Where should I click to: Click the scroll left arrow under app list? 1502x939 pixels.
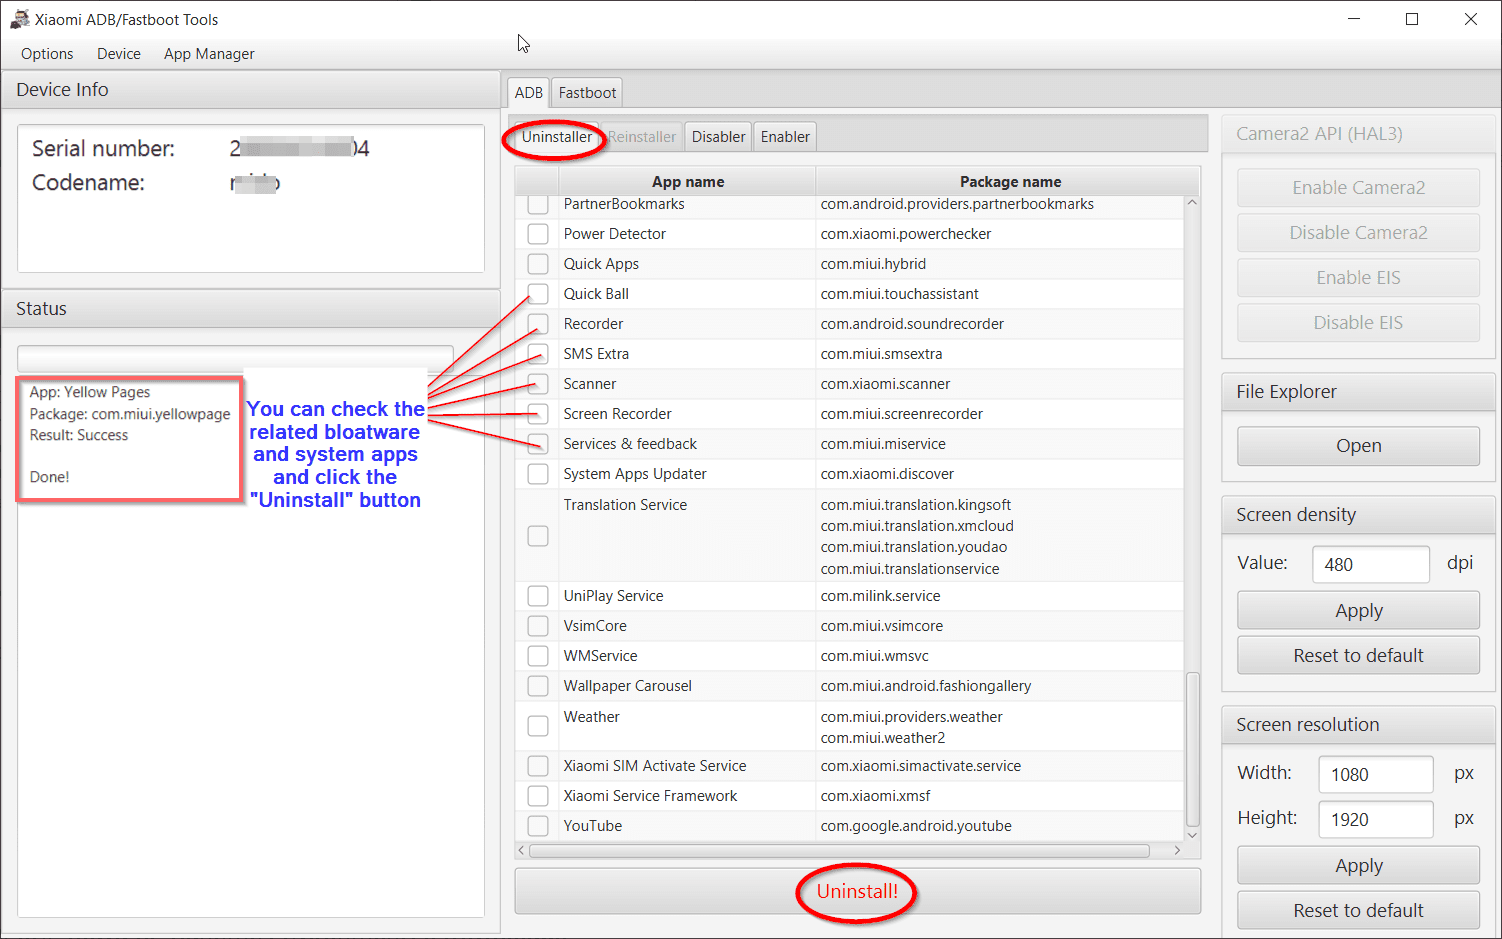pos(521,851)
